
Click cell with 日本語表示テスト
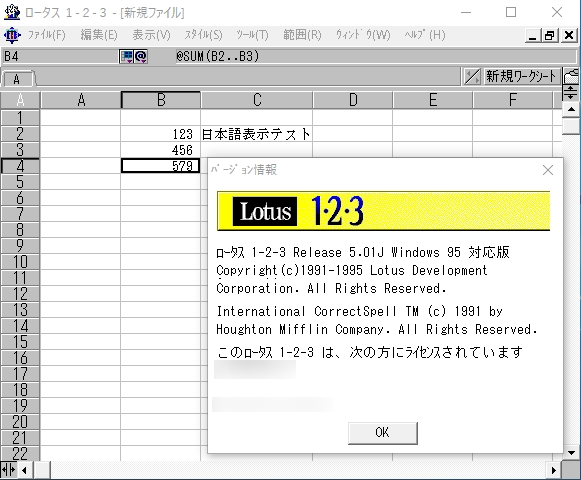(x=256, y=134)
